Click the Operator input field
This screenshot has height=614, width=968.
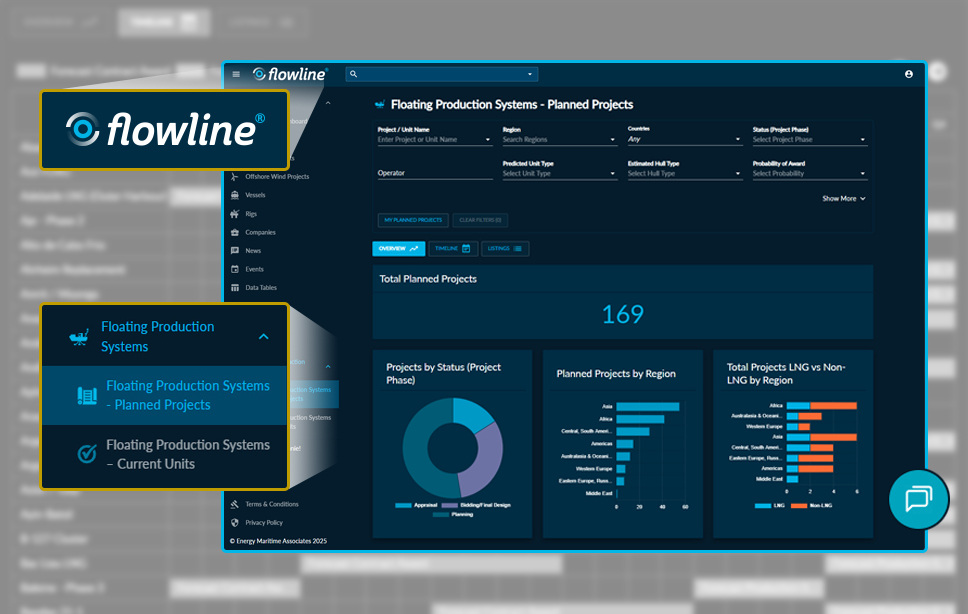point(435,173)
